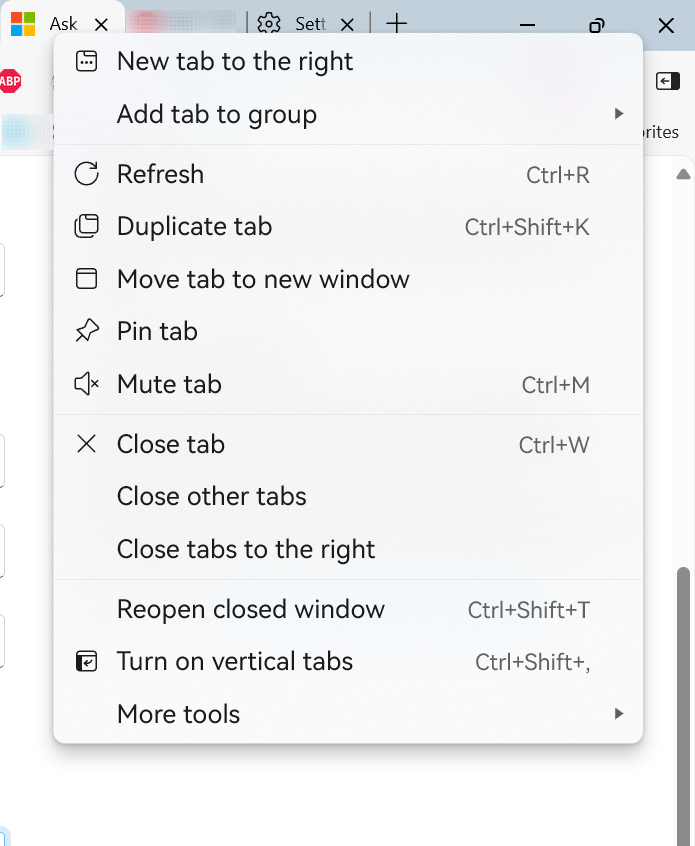The image size is (695, 846).
Task: Click the Turn on vertical tabs icon
Action: (x=86, y=661)
